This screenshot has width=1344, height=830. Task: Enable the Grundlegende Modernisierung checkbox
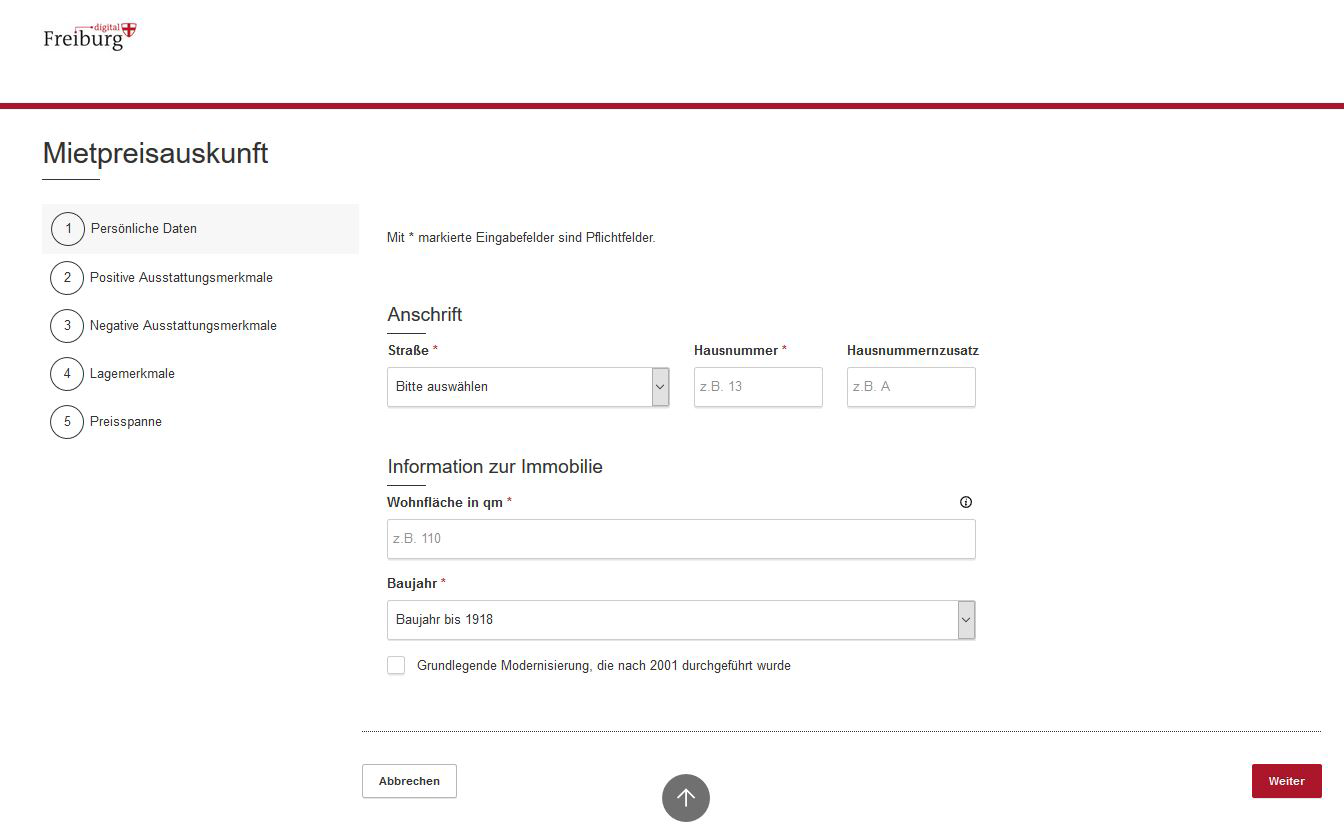tap(397, 666)
